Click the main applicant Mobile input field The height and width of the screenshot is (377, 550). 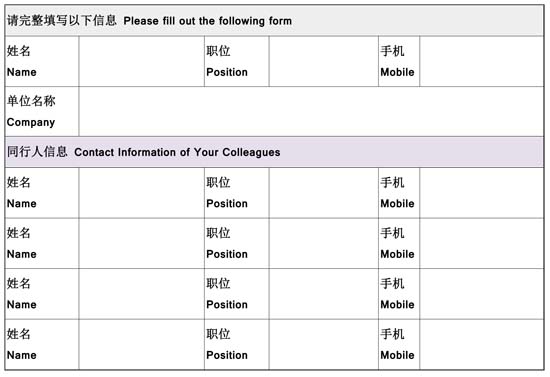pos(482,61)
